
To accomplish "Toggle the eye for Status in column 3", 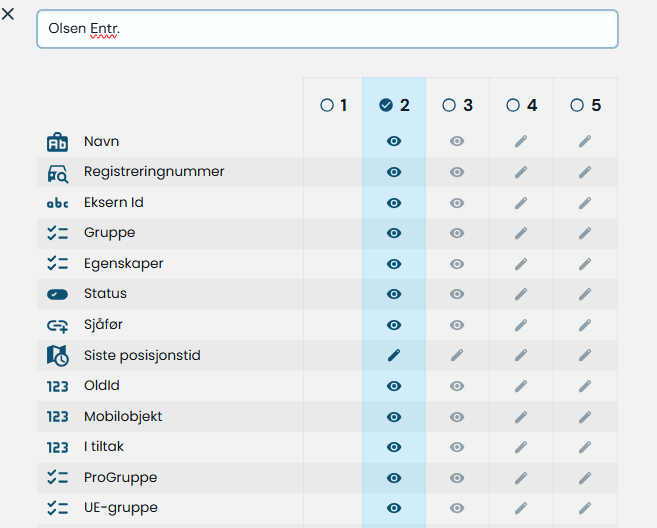I will (457, 294).
